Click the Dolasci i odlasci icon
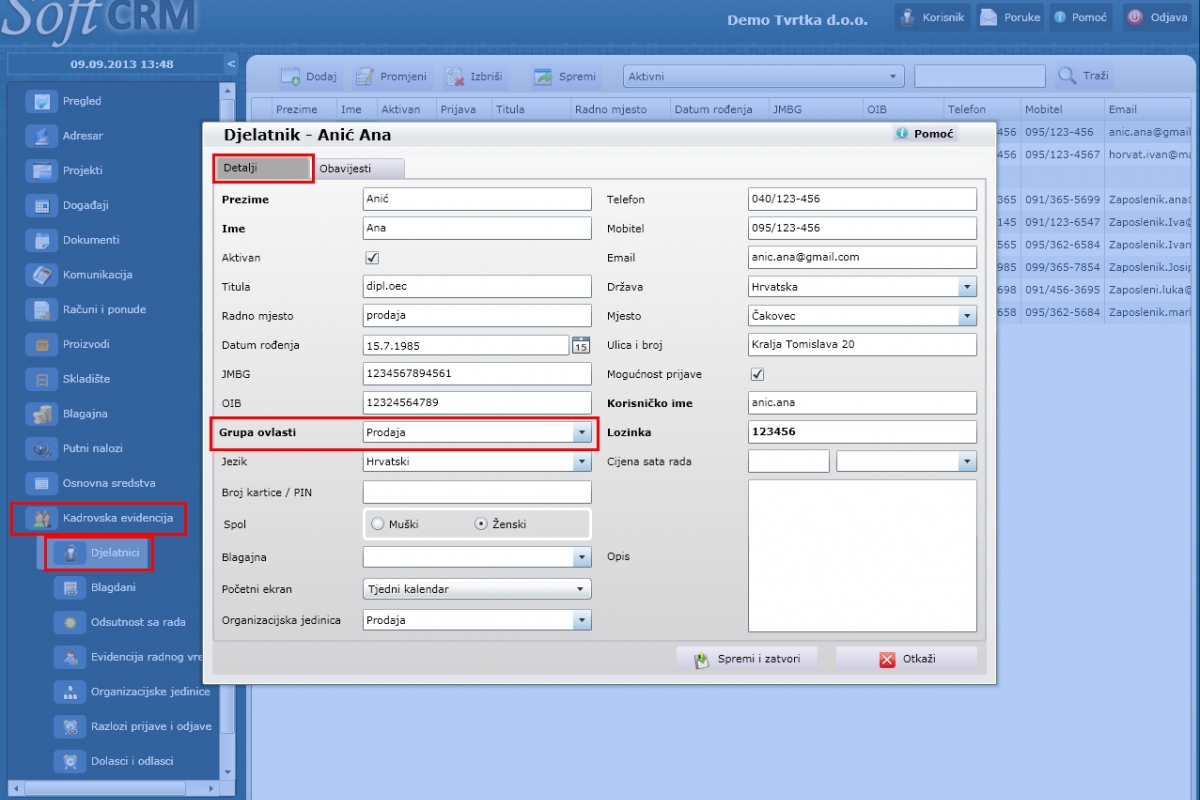Viewport: 1200px width, 800px height. point(70,761)
